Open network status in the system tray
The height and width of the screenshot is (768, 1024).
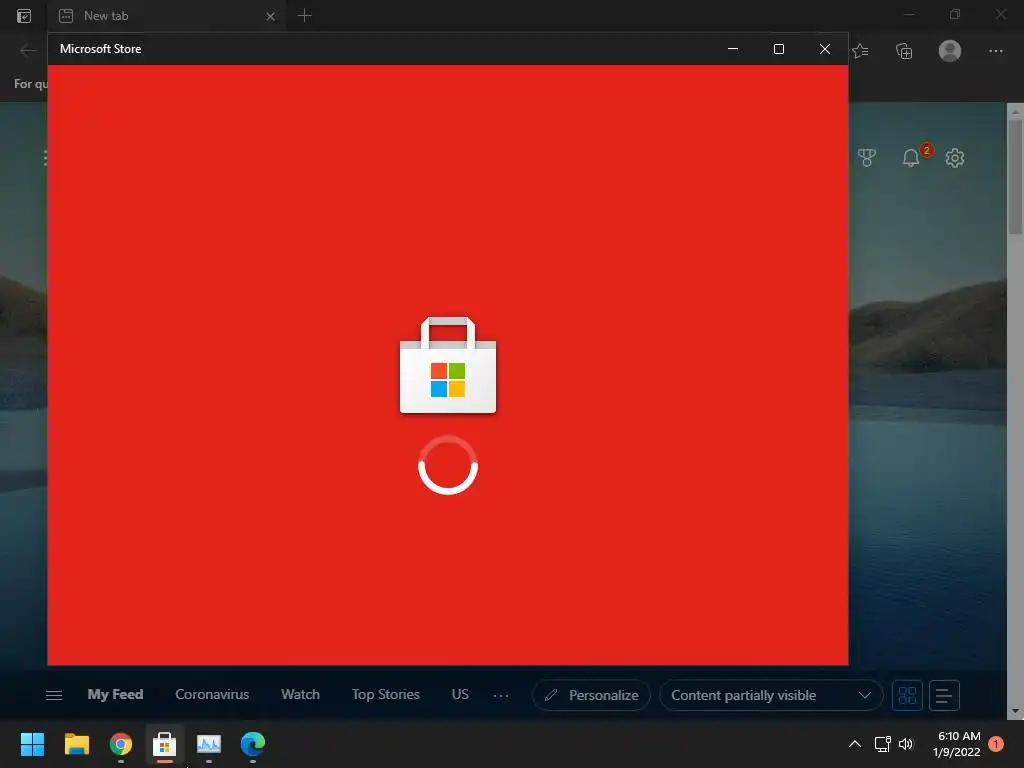(882, 744)
